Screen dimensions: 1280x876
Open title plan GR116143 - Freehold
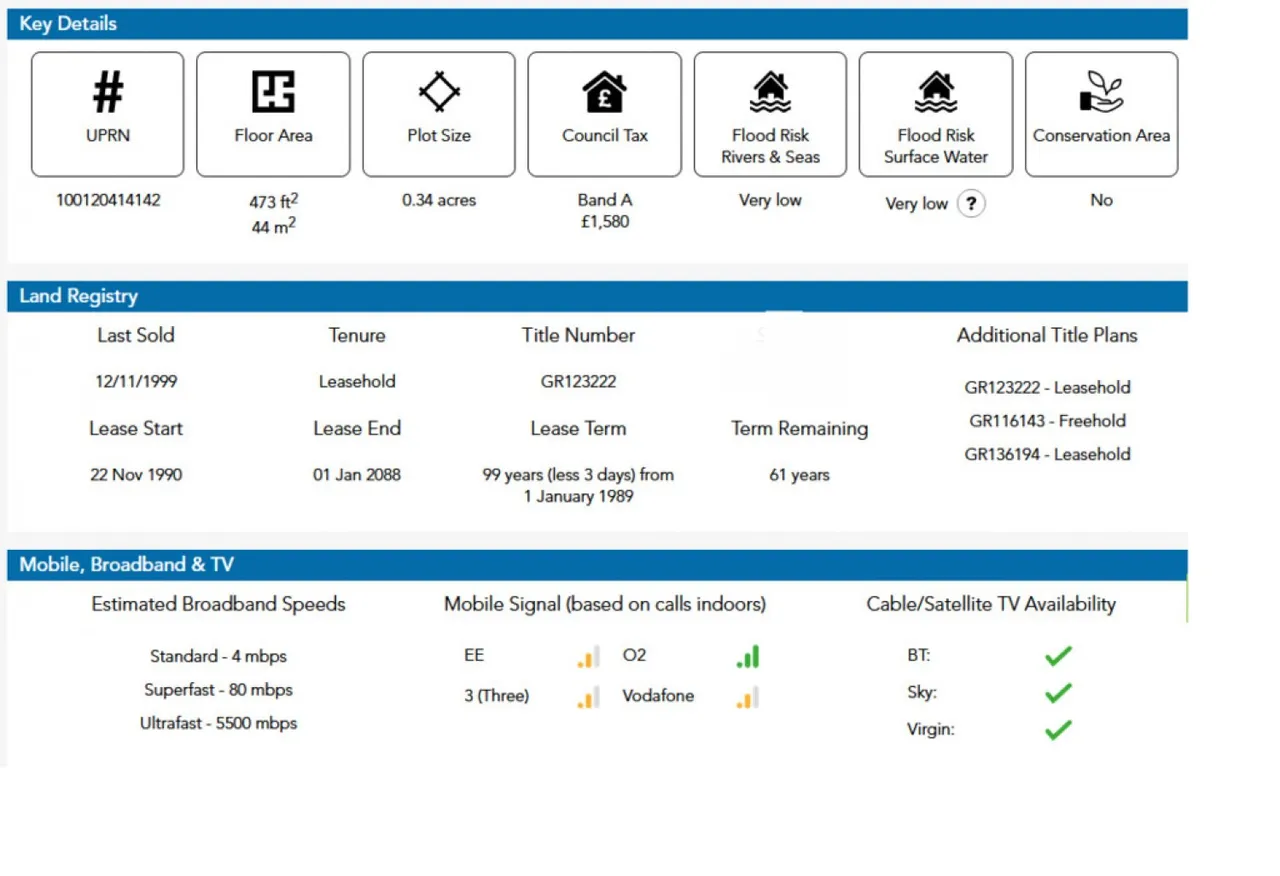[1047, 421]
